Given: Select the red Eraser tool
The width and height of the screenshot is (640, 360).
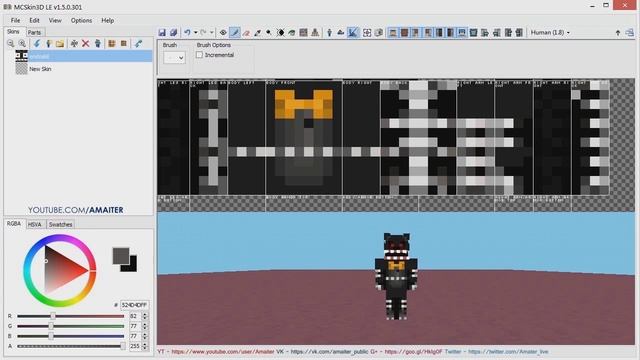Looking at the screenshot, I should coord(246,33).
